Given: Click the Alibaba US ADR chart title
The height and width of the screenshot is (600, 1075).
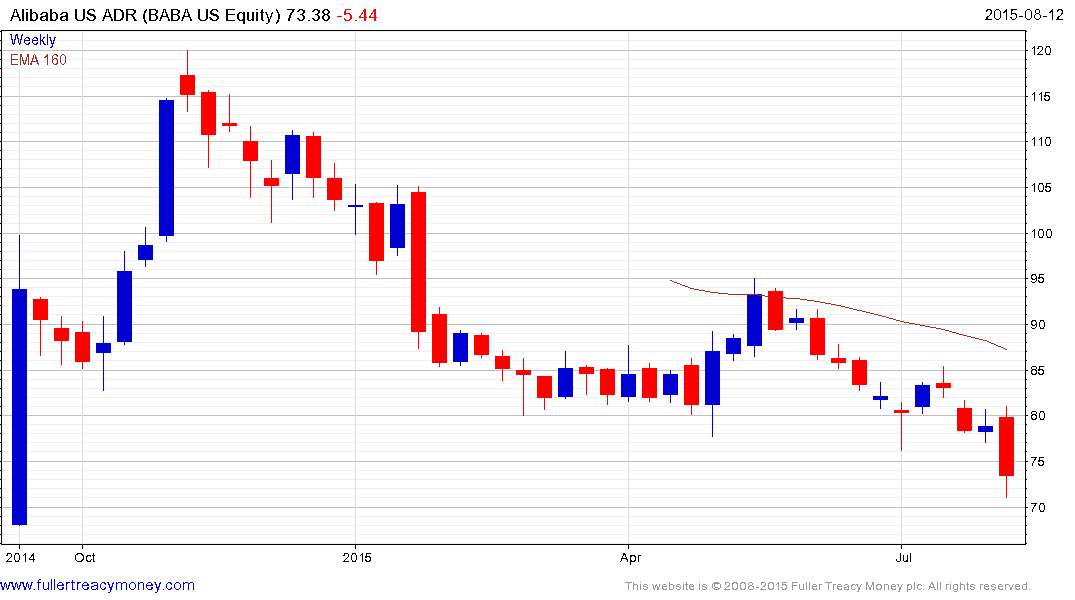Looking at the screenshot, I should (145, 15).
